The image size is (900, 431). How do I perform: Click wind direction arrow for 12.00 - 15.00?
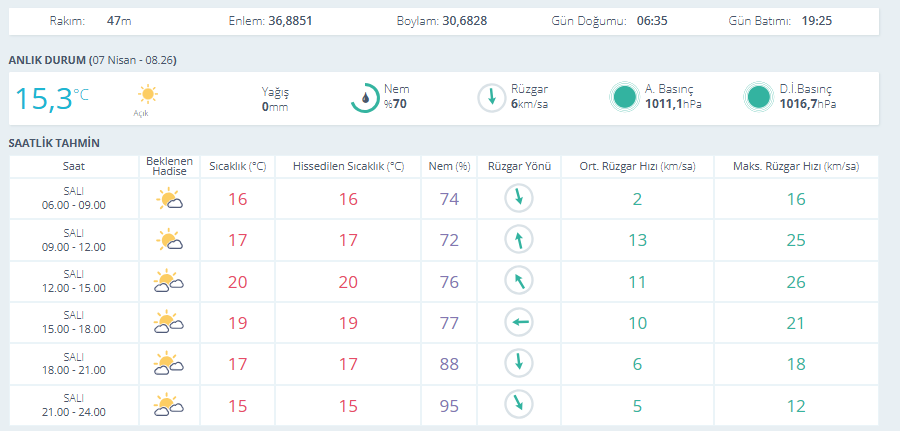(519, 281)
